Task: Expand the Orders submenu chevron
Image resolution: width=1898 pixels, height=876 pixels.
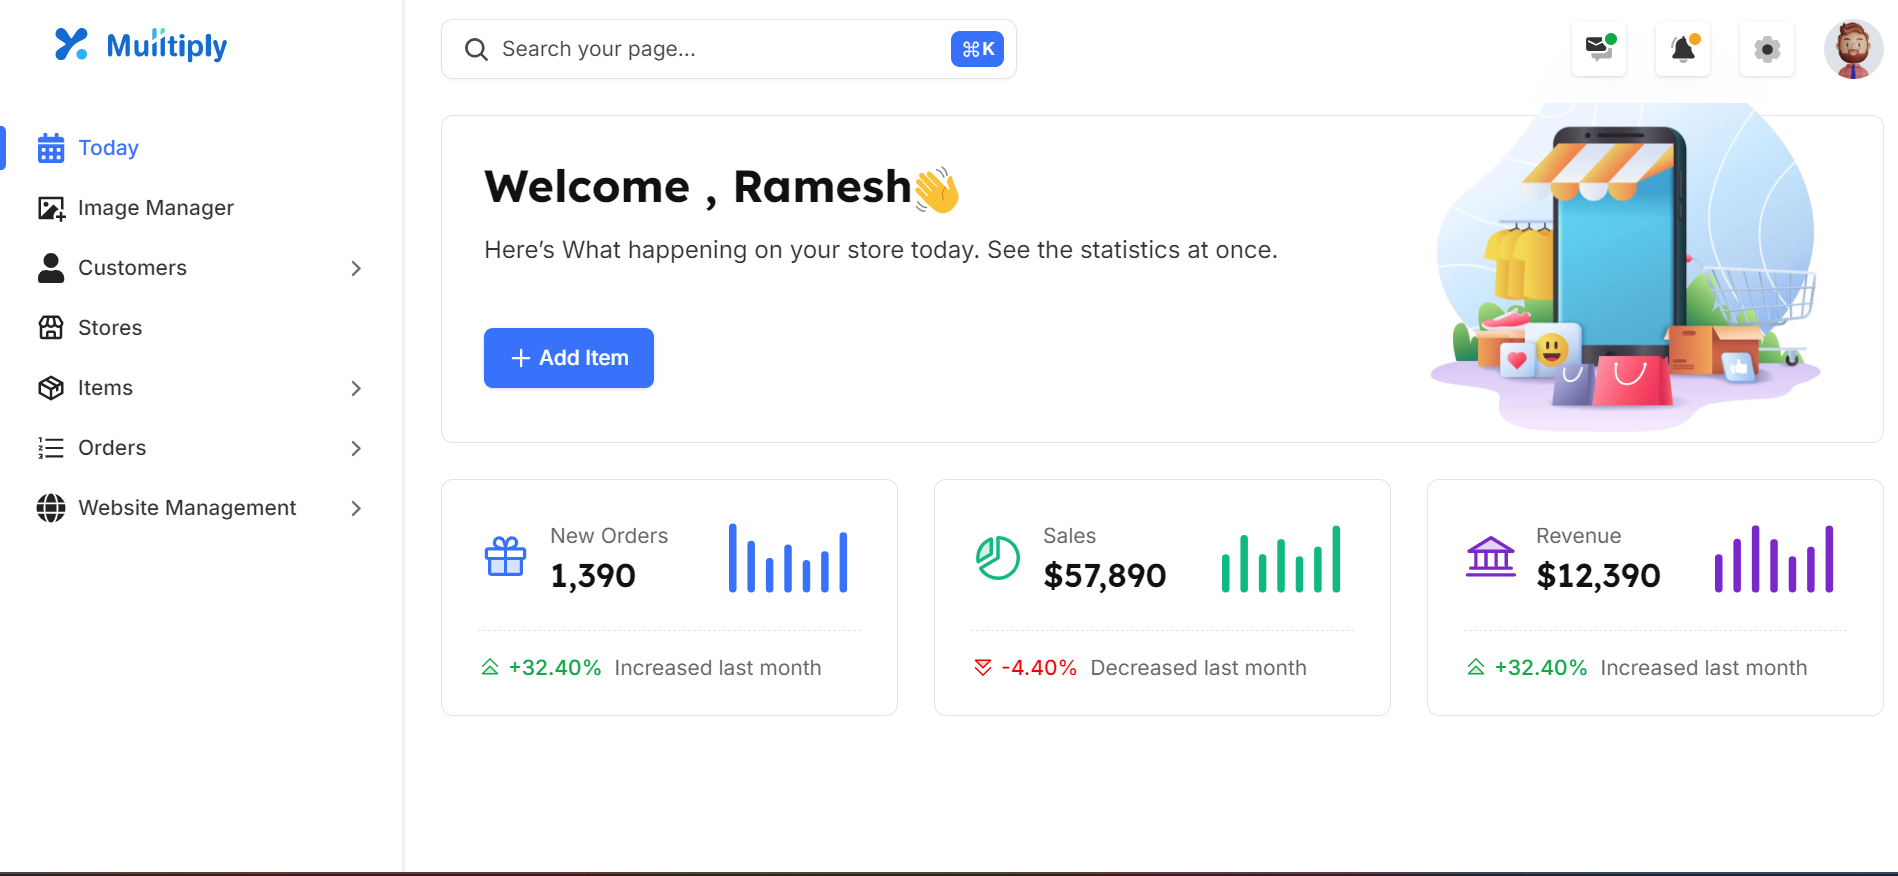Action: click(x=356, y=448)
